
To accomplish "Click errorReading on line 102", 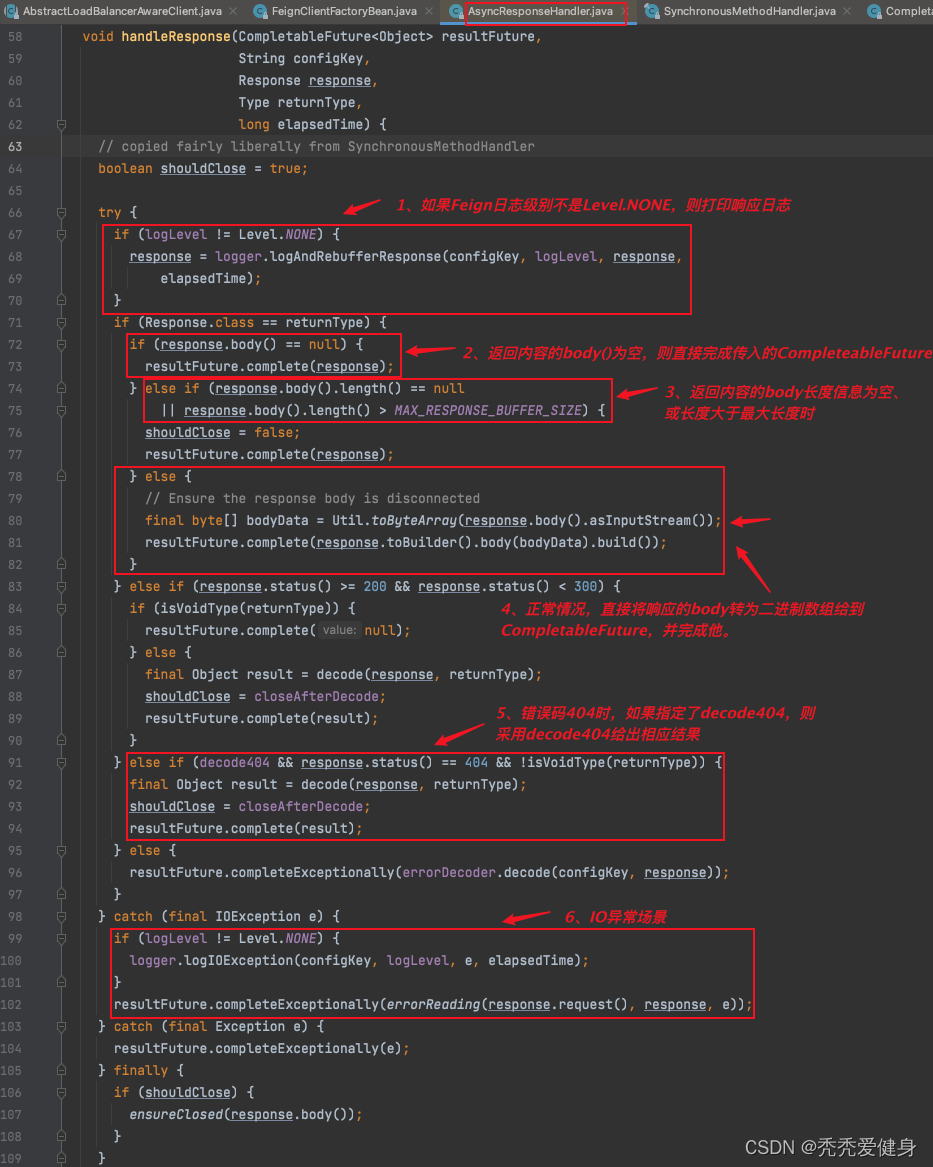I will (433, 1005).
